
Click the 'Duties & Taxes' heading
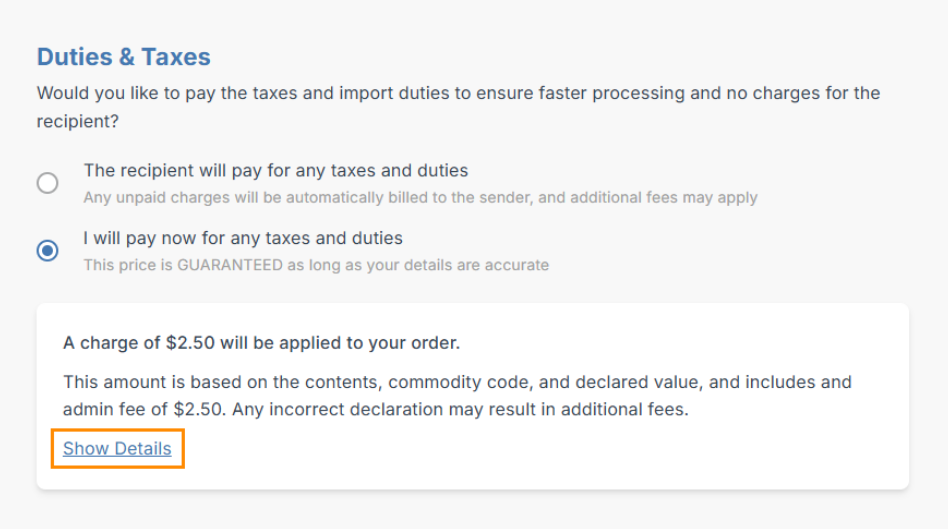pyautogui.click(x=124, y=57)
